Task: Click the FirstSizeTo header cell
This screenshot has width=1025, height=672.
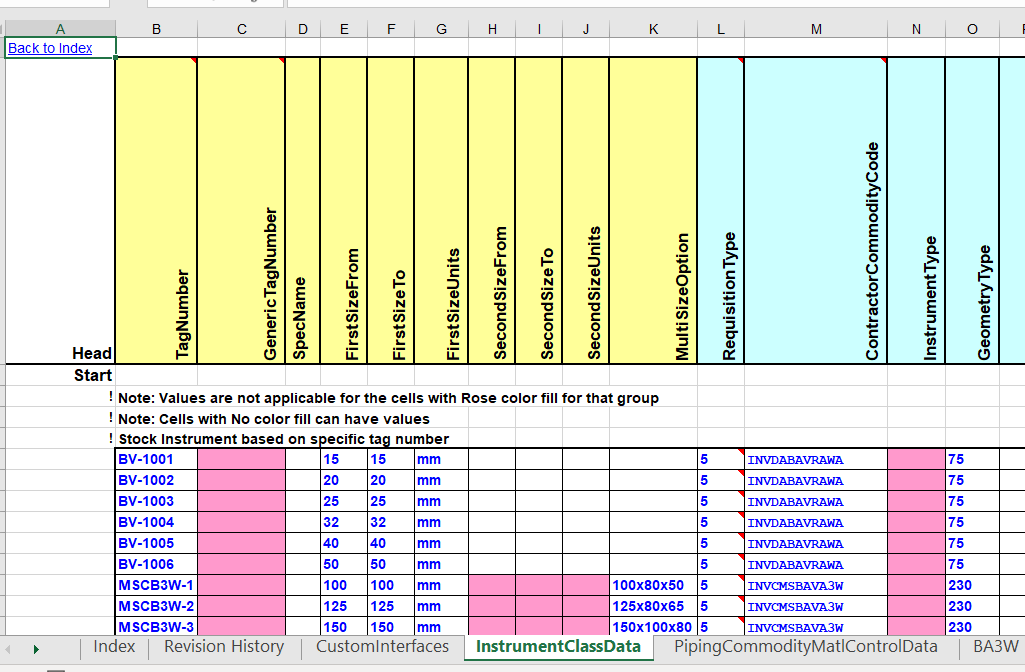Action: (391, 210)
